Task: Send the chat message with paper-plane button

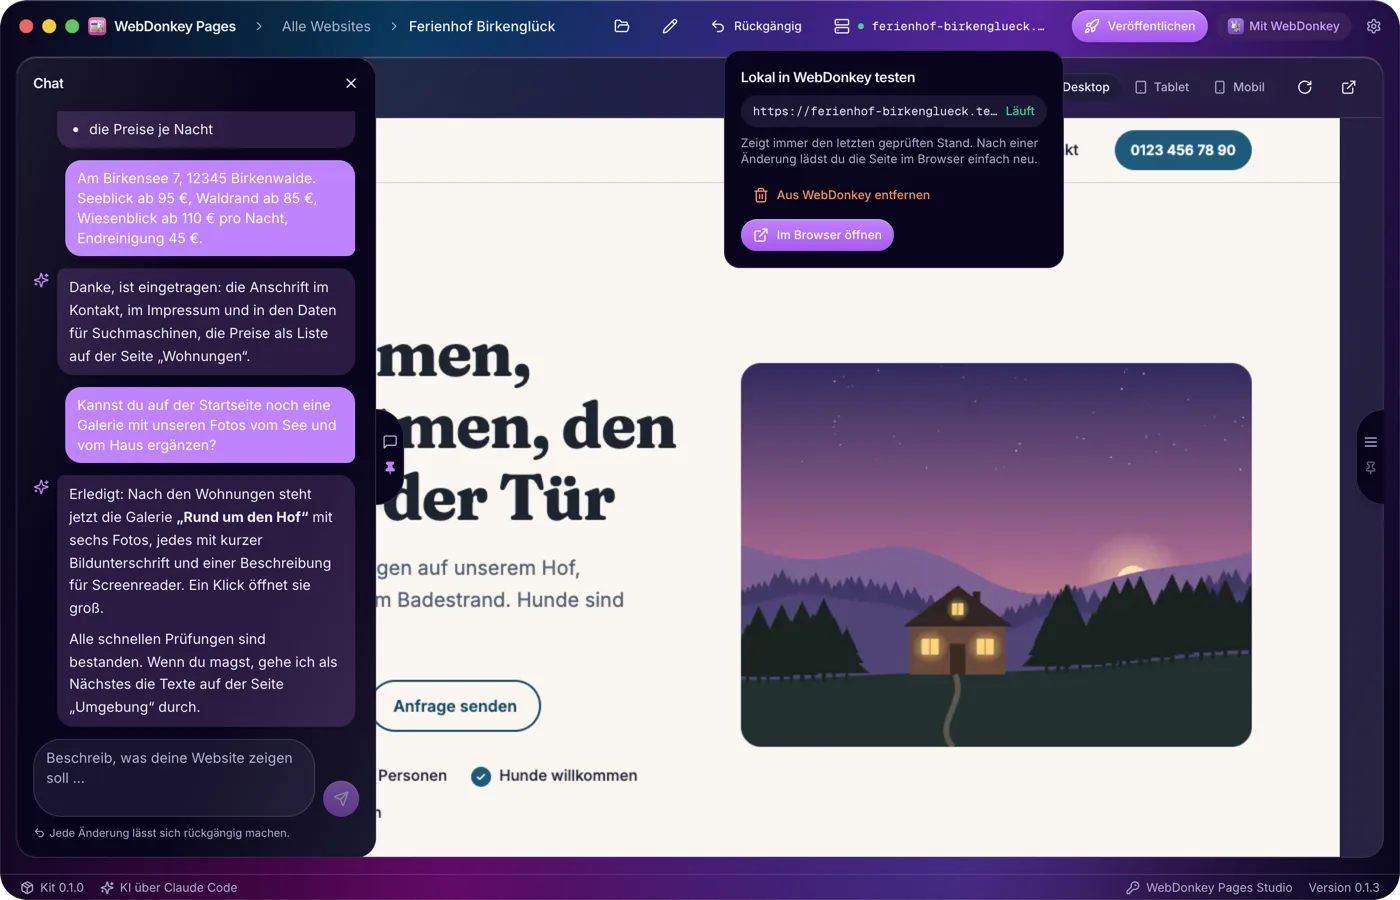Action: 341,798
